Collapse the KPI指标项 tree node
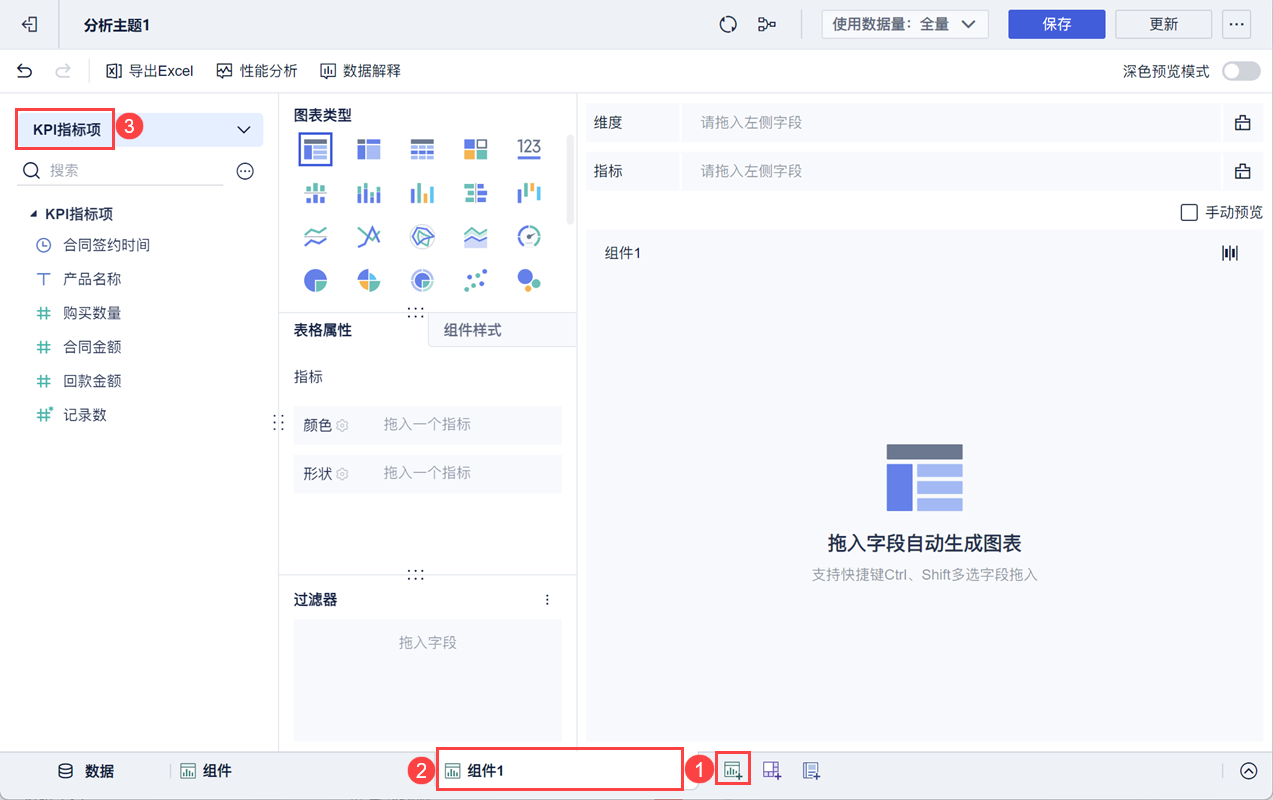 click(34, 214)
